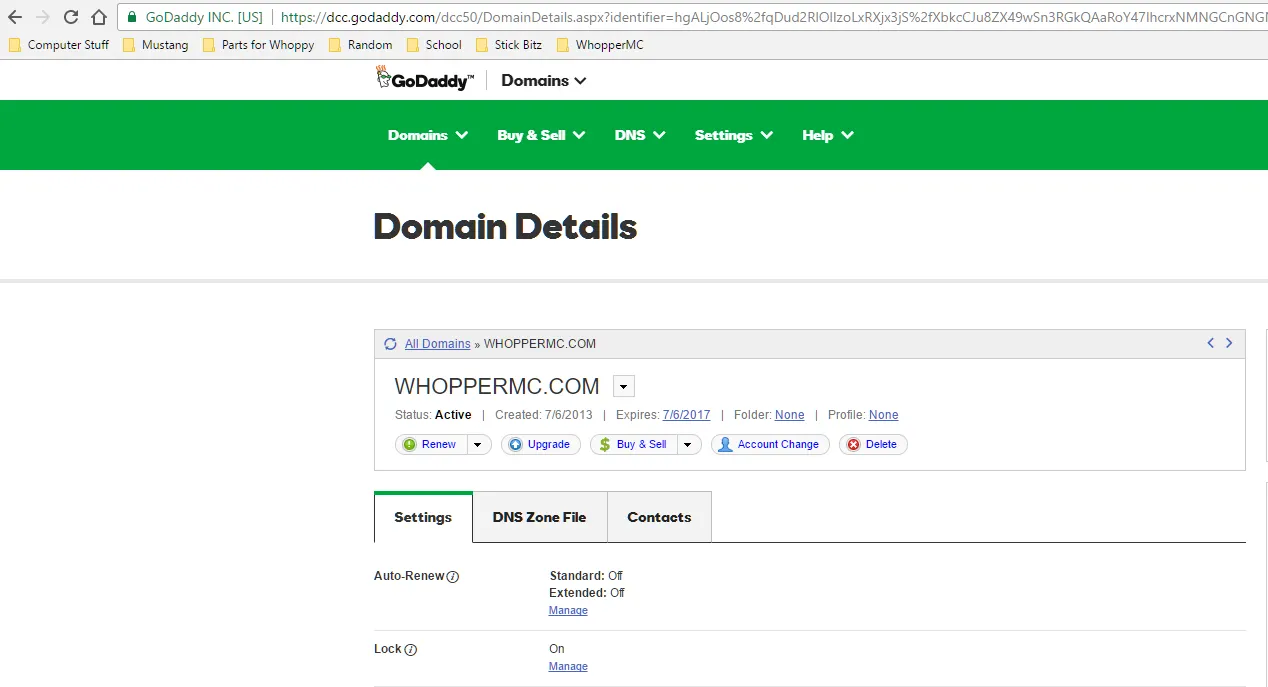Open the All Domains breadcrumb link
Screen dimensions: 1268x687
point(437,344)
